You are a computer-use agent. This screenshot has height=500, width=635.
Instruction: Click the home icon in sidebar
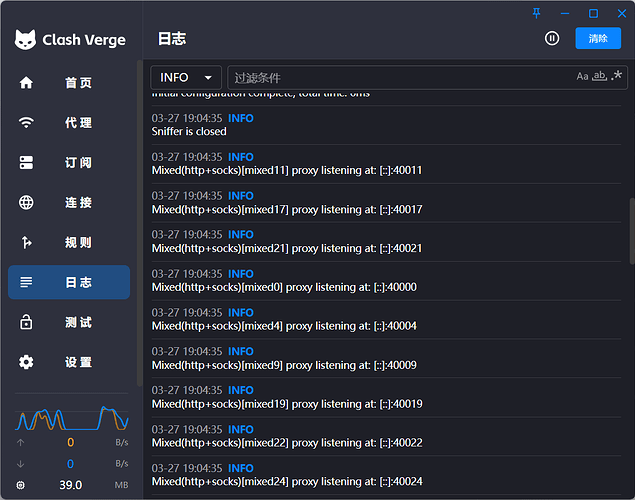[26, 83]
